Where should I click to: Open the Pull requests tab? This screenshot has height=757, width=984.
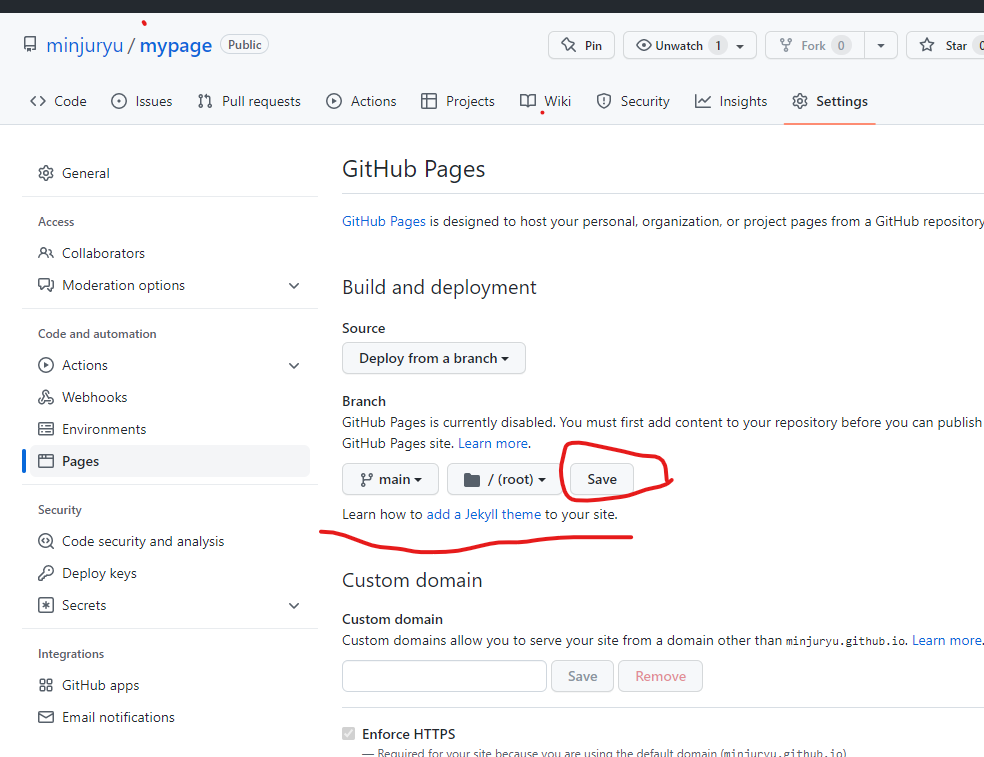point(249,101)
